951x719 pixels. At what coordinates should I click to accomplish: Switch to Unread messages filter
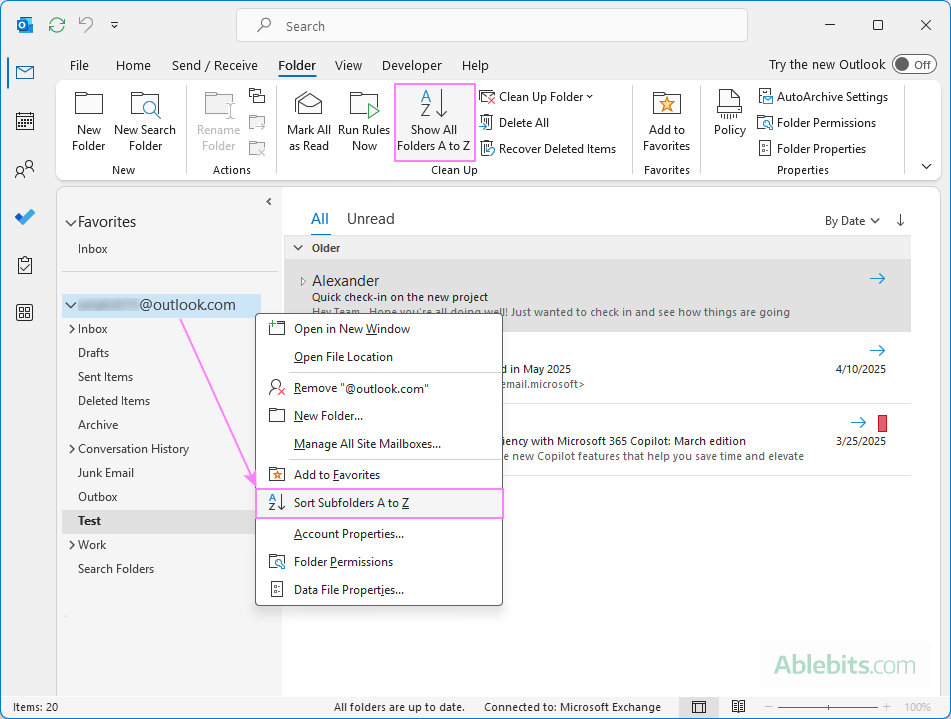point(370,219)
